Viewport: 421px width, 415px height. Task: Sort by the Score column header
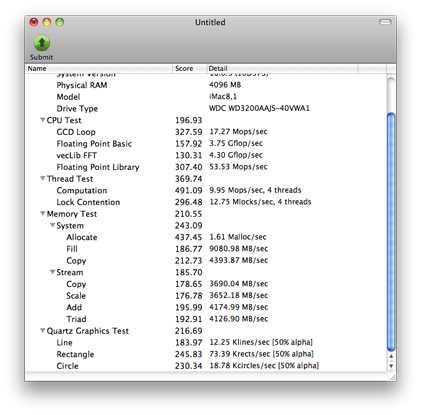point(190,68)
